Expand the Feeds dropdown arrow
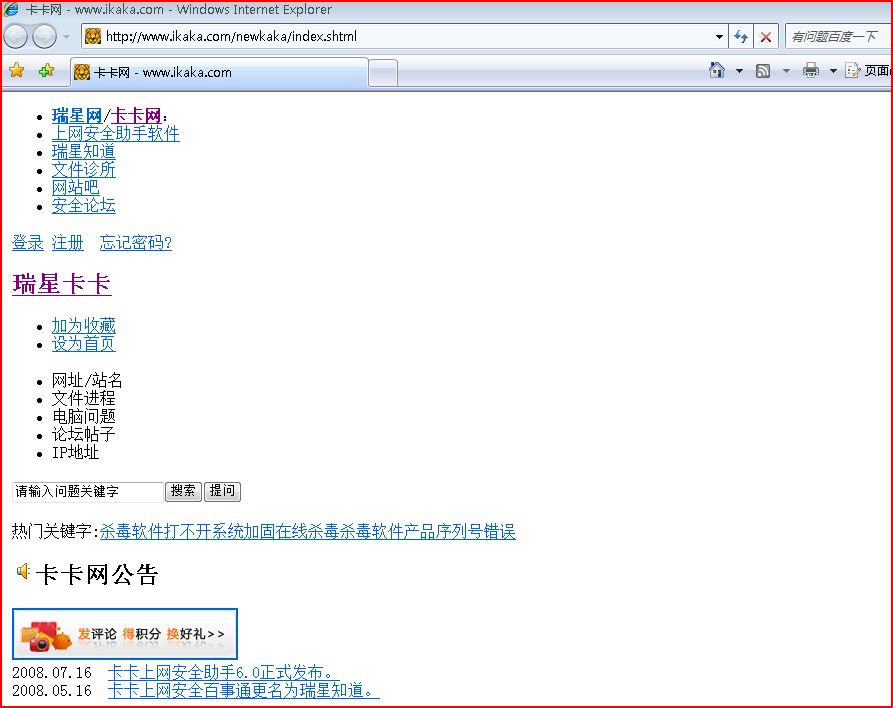The width and height of the screenshot is (893, 708). 787,71
